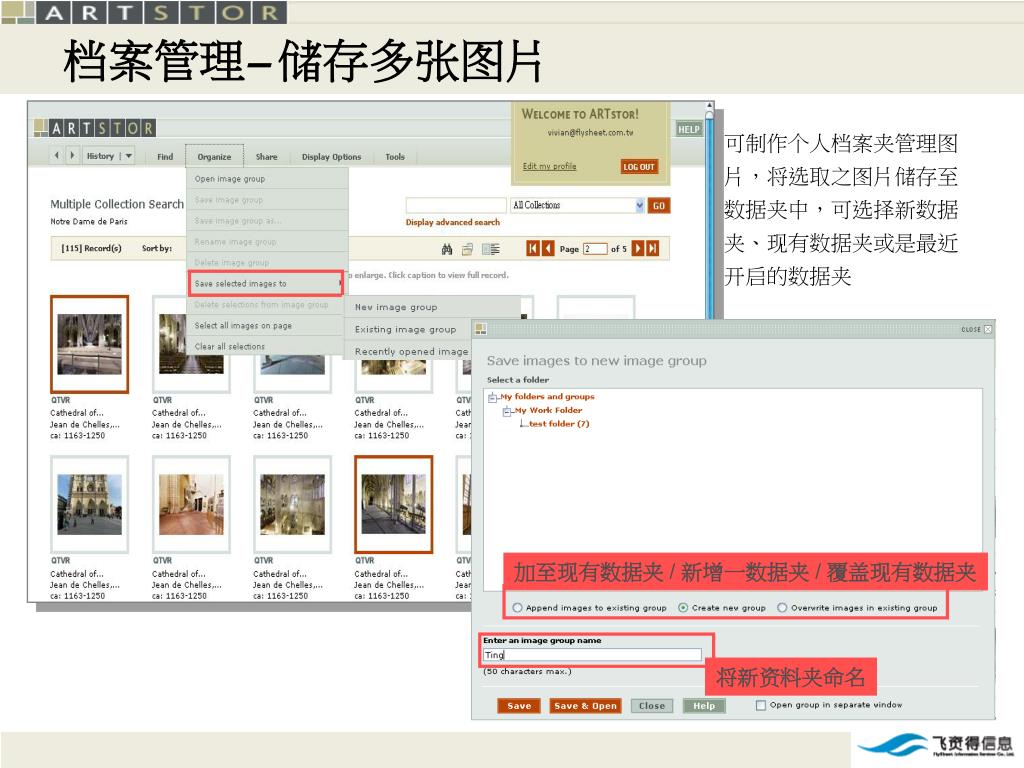Open the History dropdown arrow
The height and width of the screenshot is (768, 1024).
(129, 156)
